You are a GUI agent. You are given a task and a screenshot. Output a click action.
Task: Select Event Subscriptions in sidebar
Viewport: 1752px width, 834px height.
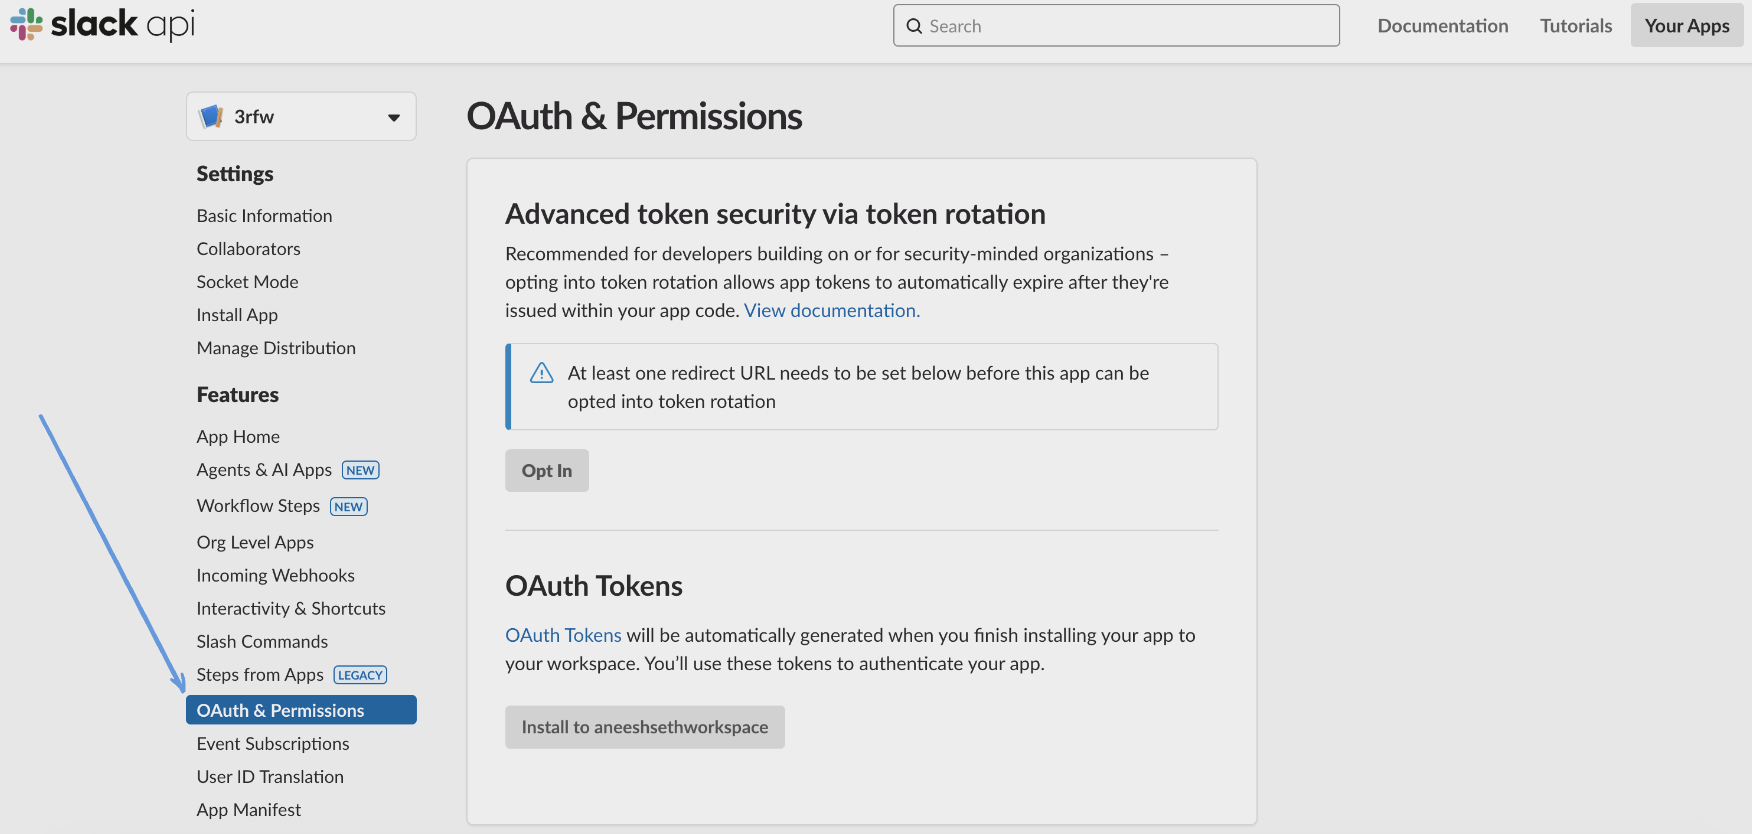tap(272, 743)
